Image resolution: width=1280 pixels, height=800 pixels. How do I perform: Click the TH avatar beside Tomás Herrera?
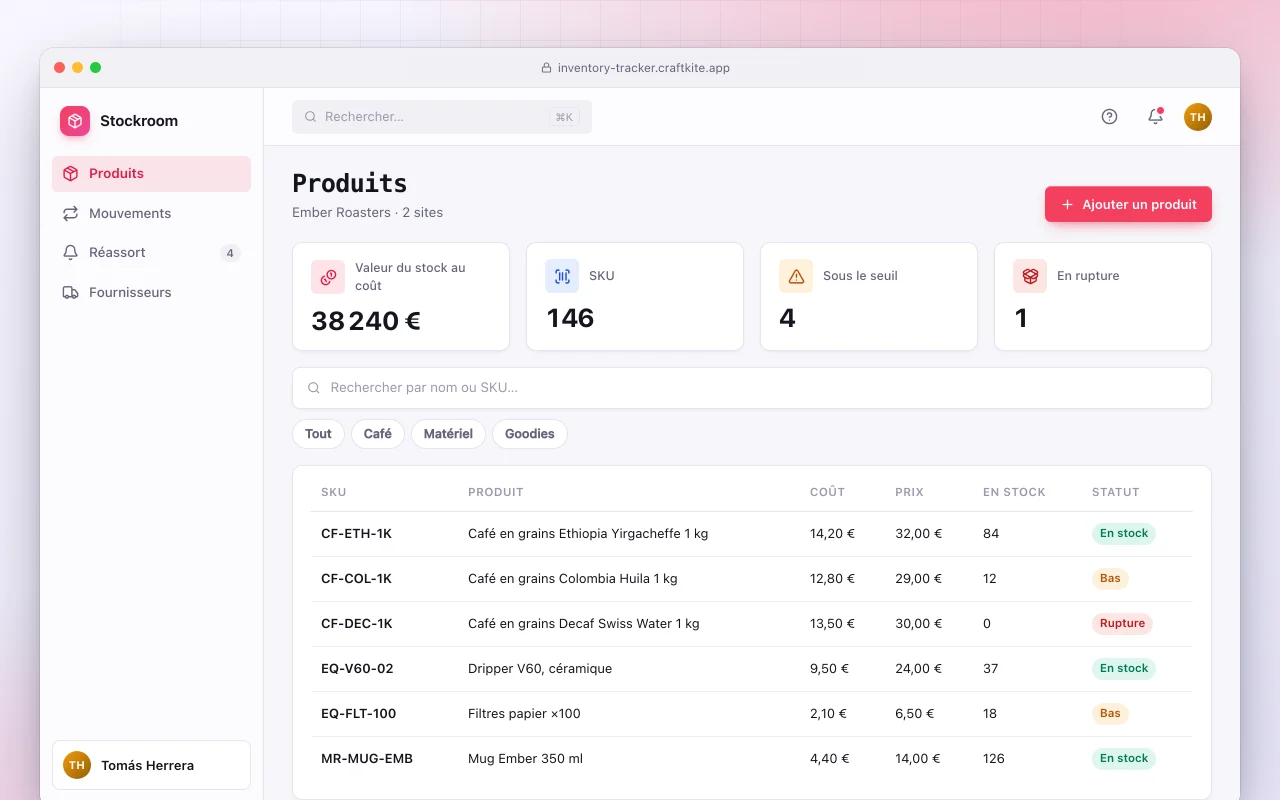click(77, 765)
